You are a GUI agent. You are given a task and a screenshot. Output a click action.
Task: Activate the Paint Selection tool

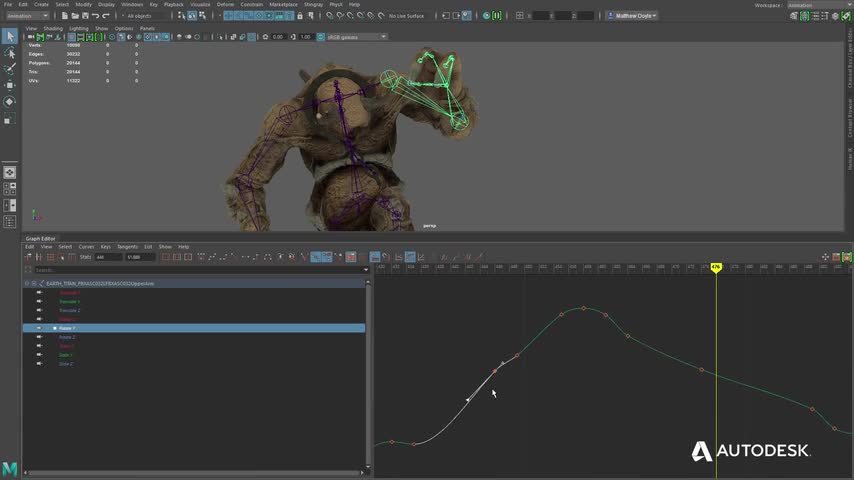click(10, 69)
